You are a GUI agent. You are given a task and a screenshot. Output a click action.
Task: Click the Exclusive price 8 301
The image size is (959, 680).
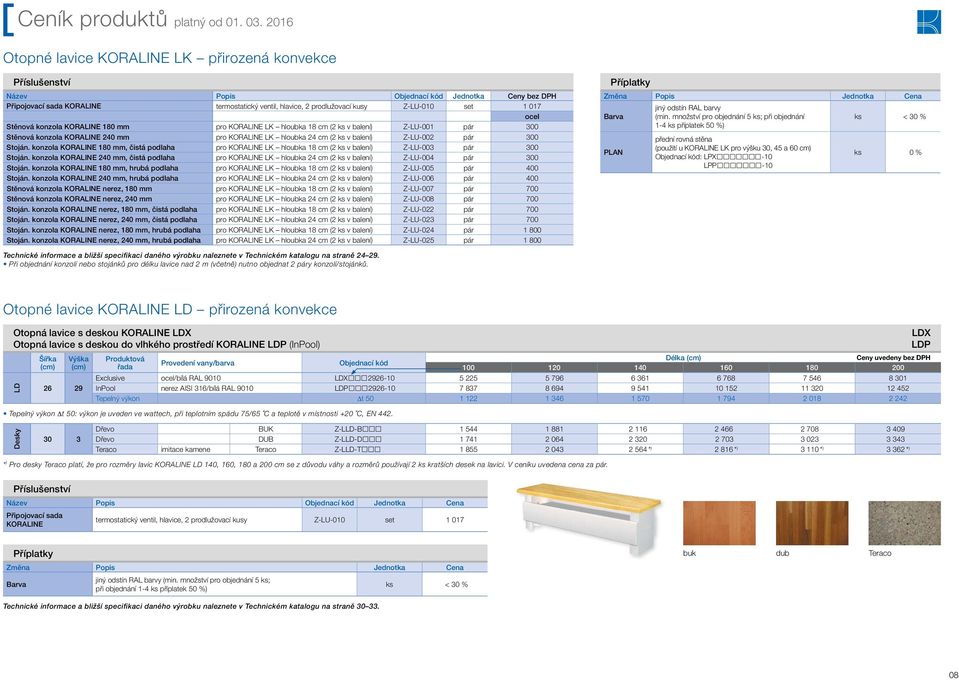897,378
